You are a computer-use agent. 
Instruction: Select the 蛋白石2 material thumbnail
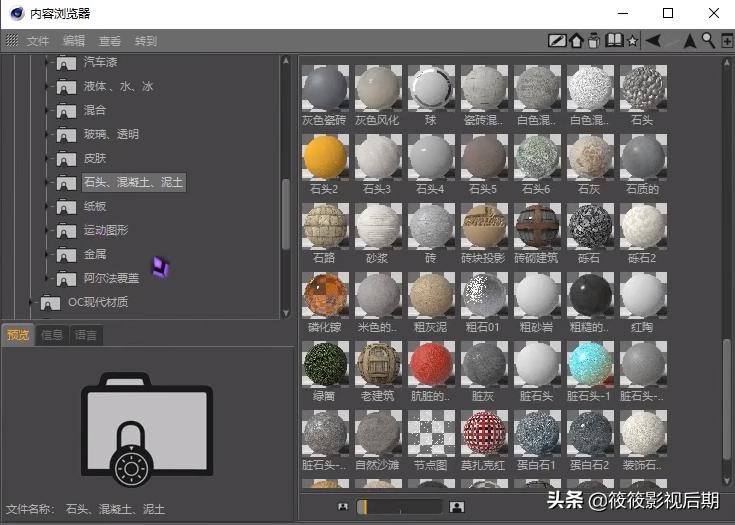click(590, 433)
